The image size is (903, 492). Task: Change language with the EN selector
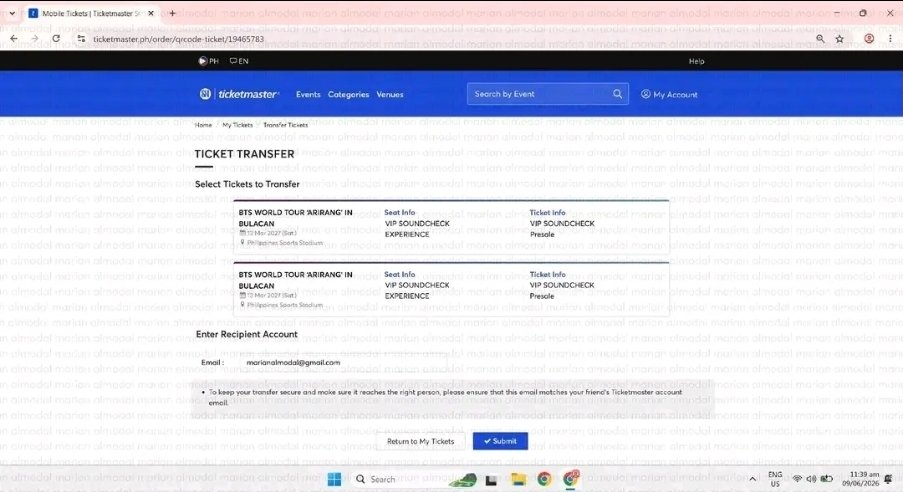[x=239, y=60]
